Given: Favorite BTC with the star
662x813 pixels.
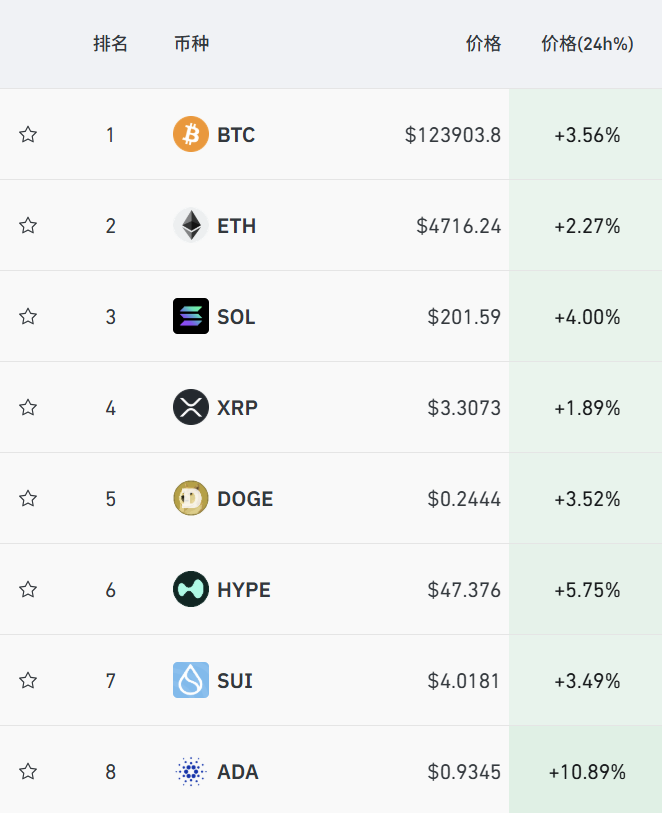Looking at the screenshot, I should click(28, 134).
